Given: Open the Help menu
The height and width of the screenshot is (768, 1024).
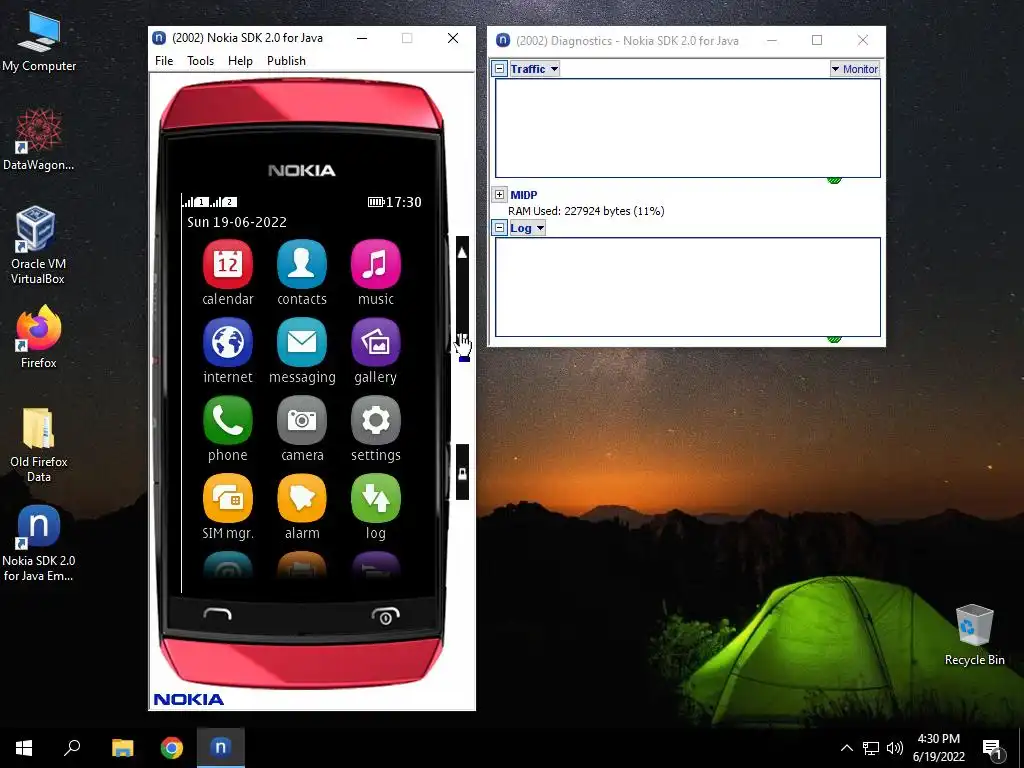Looking at the screenshot, I should tap(240, 61).
